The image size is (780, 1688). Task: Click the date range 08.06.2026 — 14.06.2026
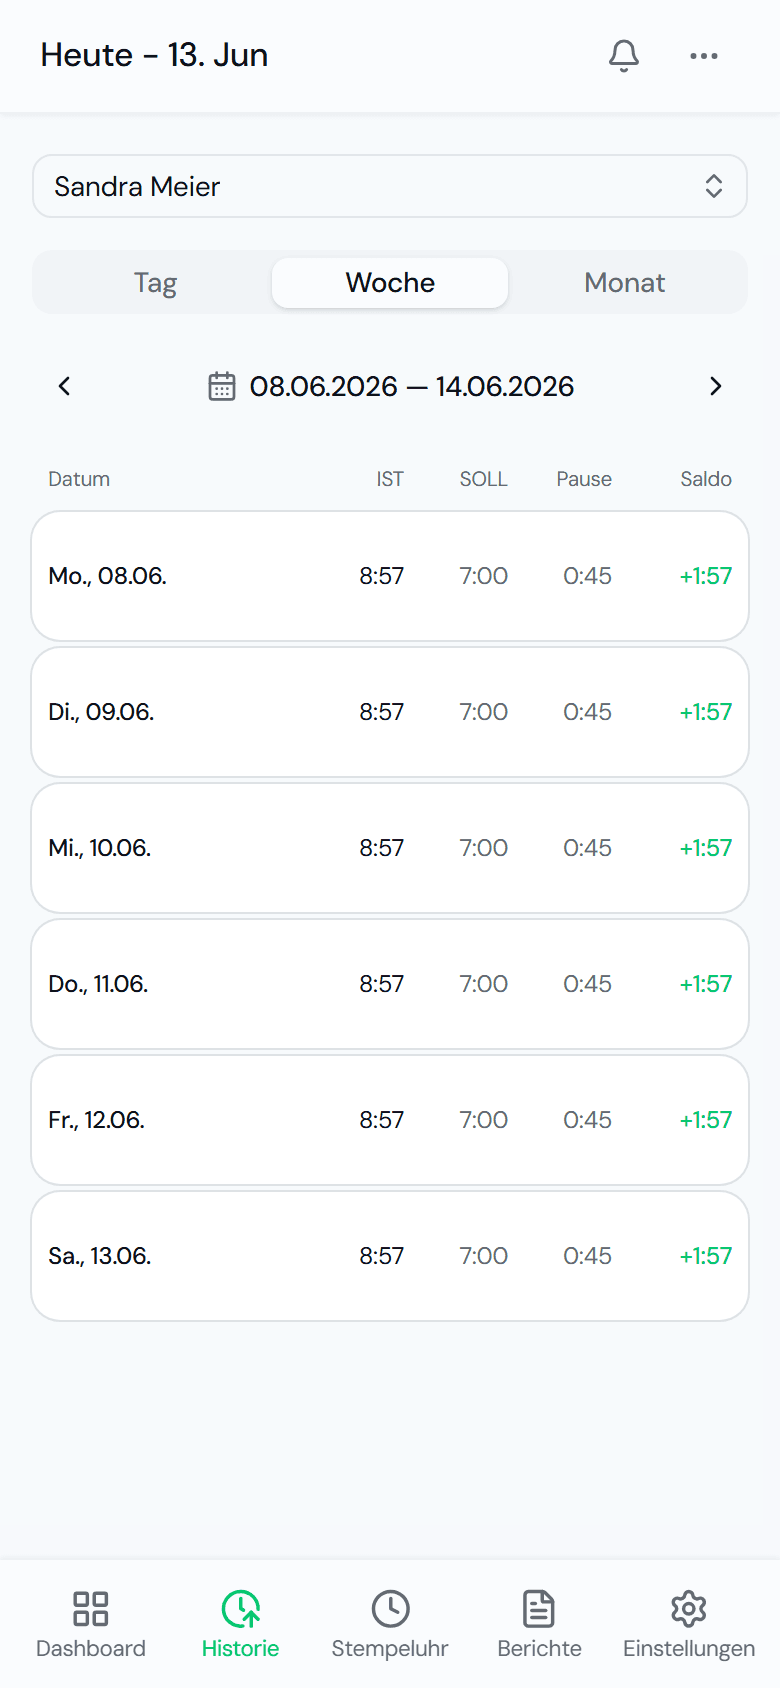(x=412, y=386)
